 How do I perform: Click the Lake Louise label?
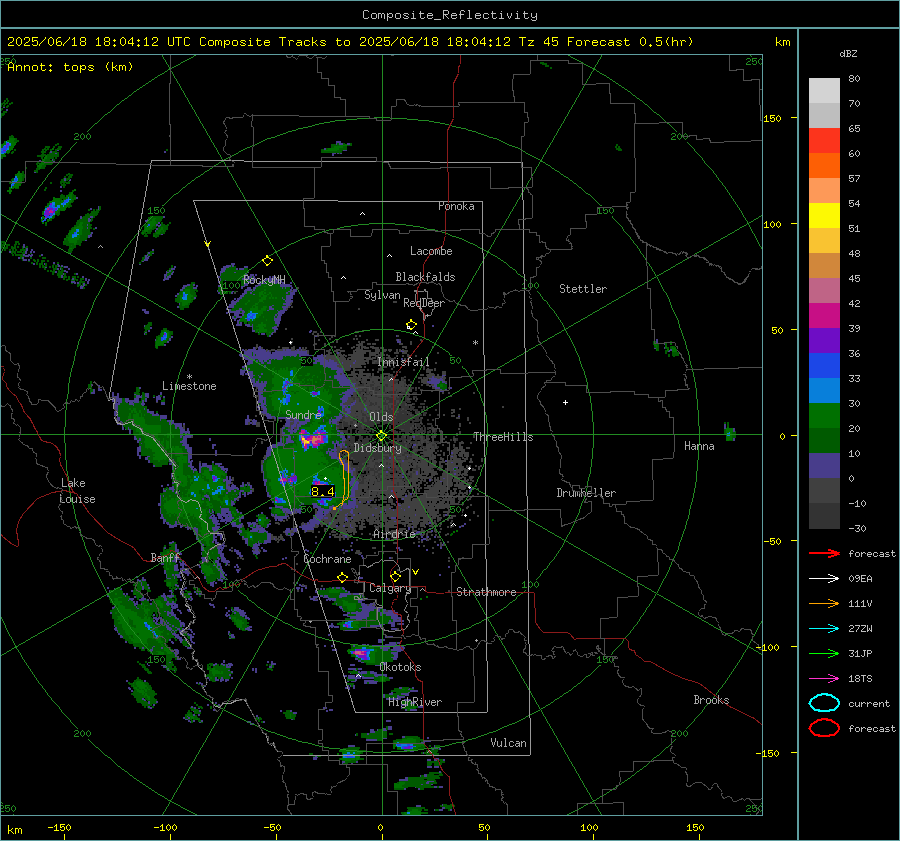(78, 491)
